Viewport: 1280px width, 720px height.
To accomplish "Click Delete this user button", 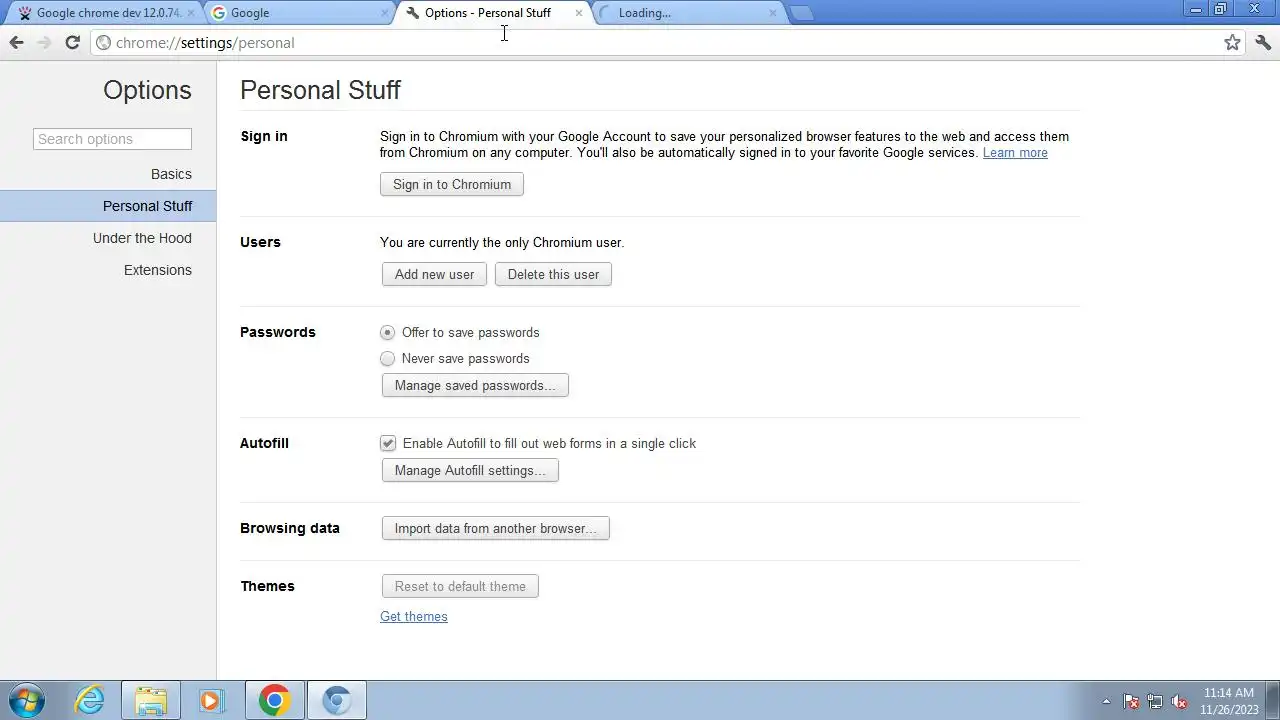I will tap(553, 274).
